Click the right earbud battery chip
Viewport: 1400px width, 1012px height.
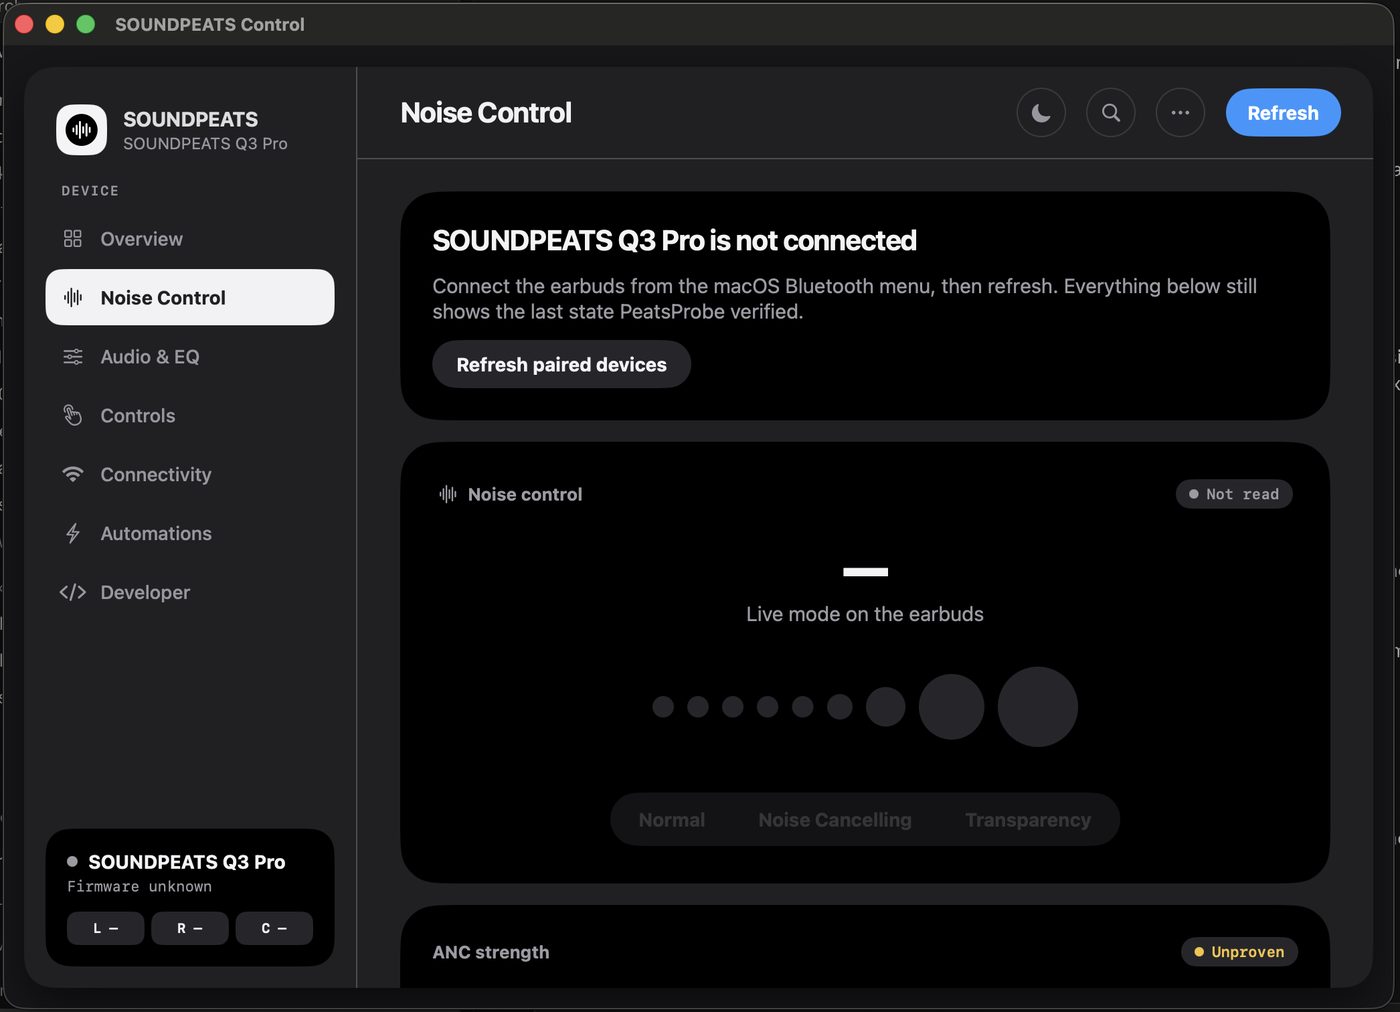click(x=190, y=928)
